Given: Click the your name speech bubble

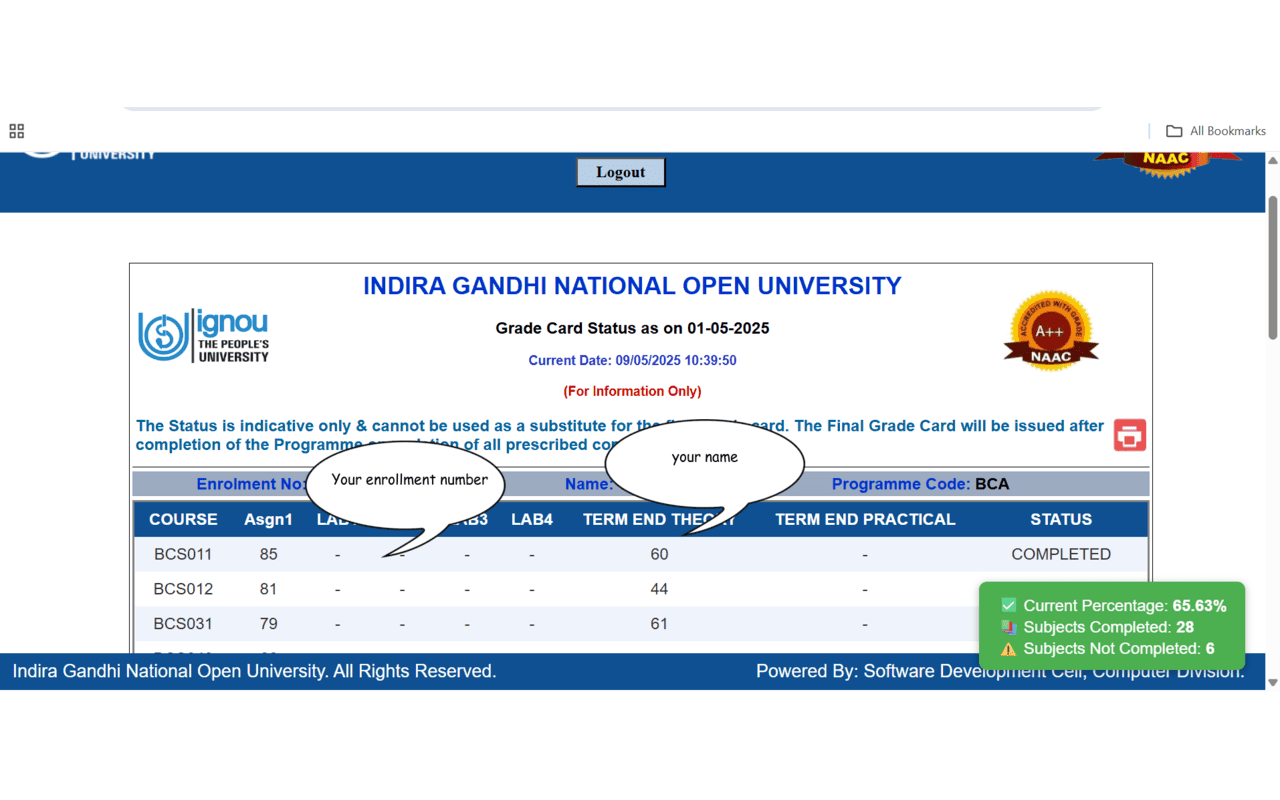Looking at the screenshot, I should pyautogui.click(x=704, y=457).
